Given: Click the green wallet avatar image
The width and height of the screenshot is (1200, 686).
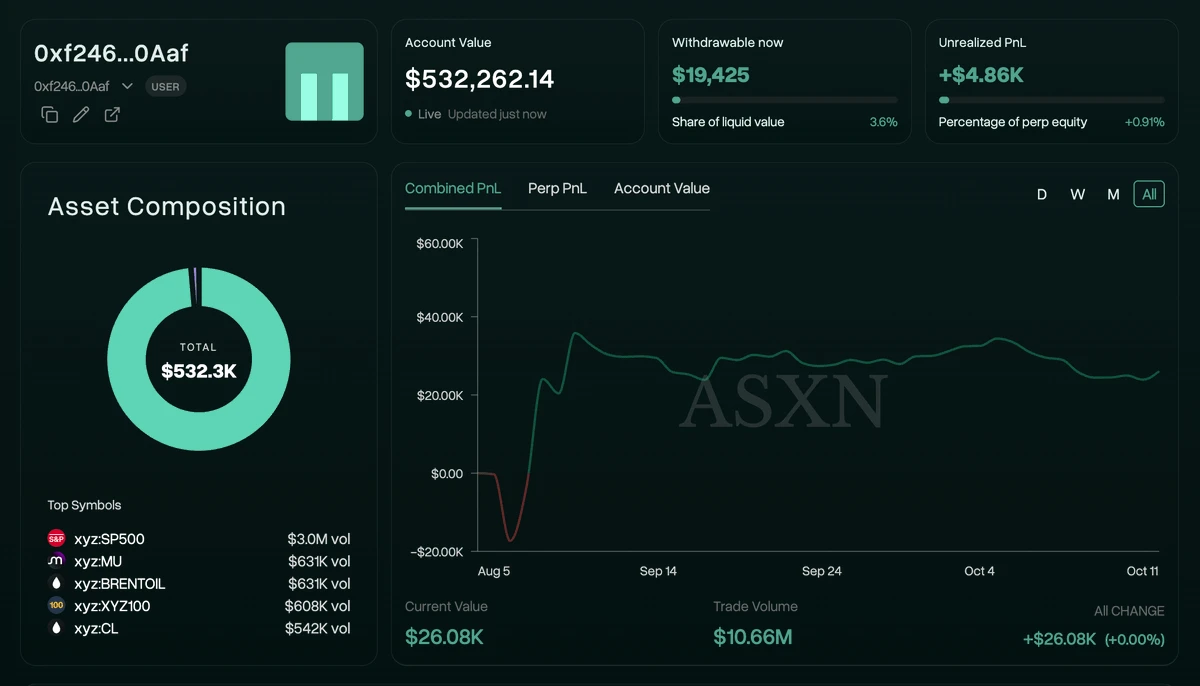Looking at the screenshot, I should click(x=324, y=82).
